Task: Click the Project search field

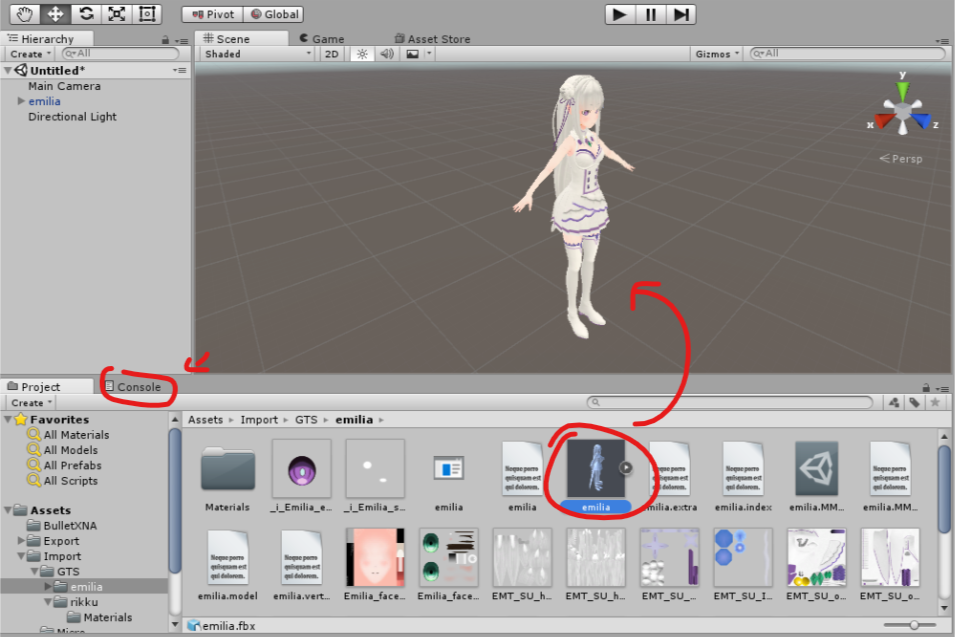Action: coord(730,403)
